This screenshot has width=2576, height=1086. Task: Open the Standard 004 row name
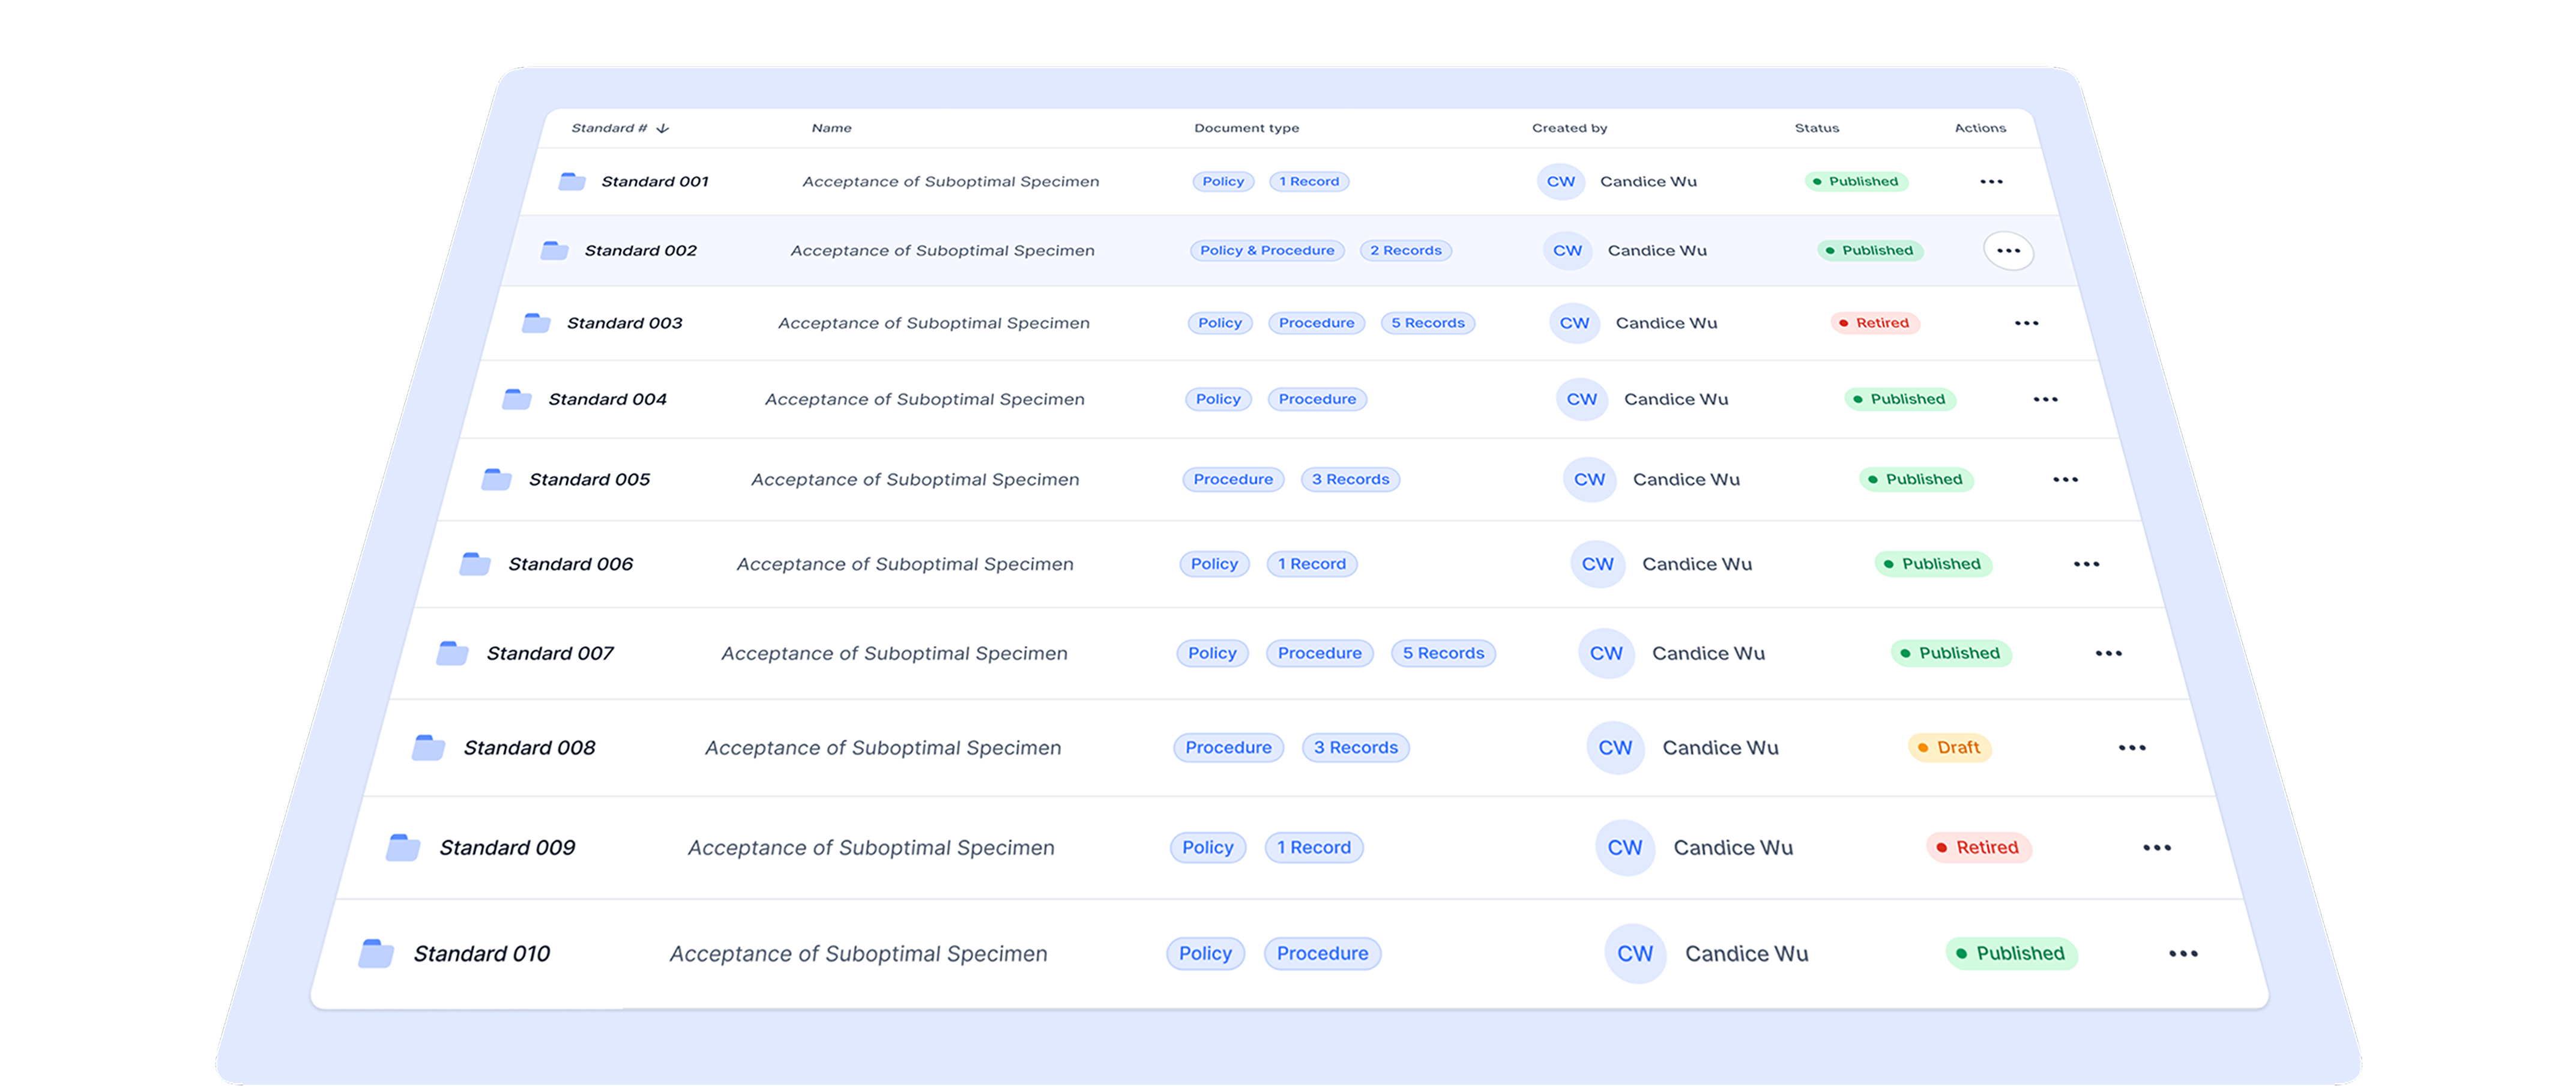coord(924,399)
